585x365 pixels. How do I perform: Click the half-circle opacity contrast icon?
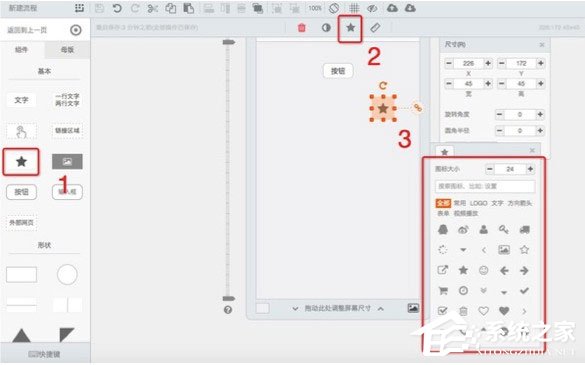[326, 28]
